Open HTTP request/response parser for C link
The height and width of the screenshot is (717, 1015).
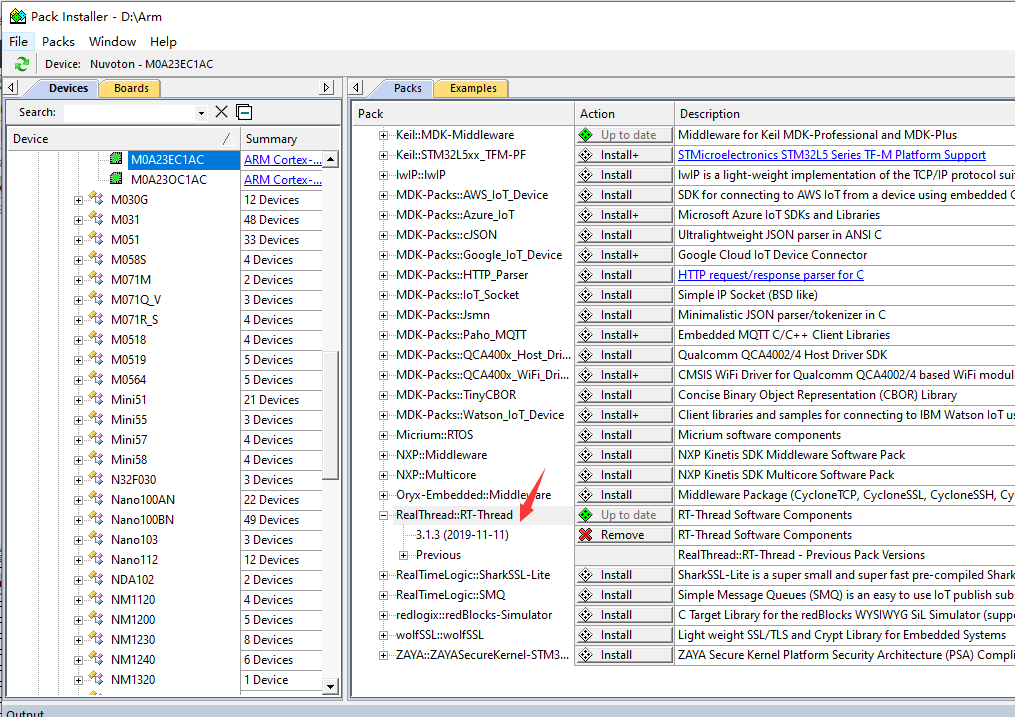click(x=770, y=275)
